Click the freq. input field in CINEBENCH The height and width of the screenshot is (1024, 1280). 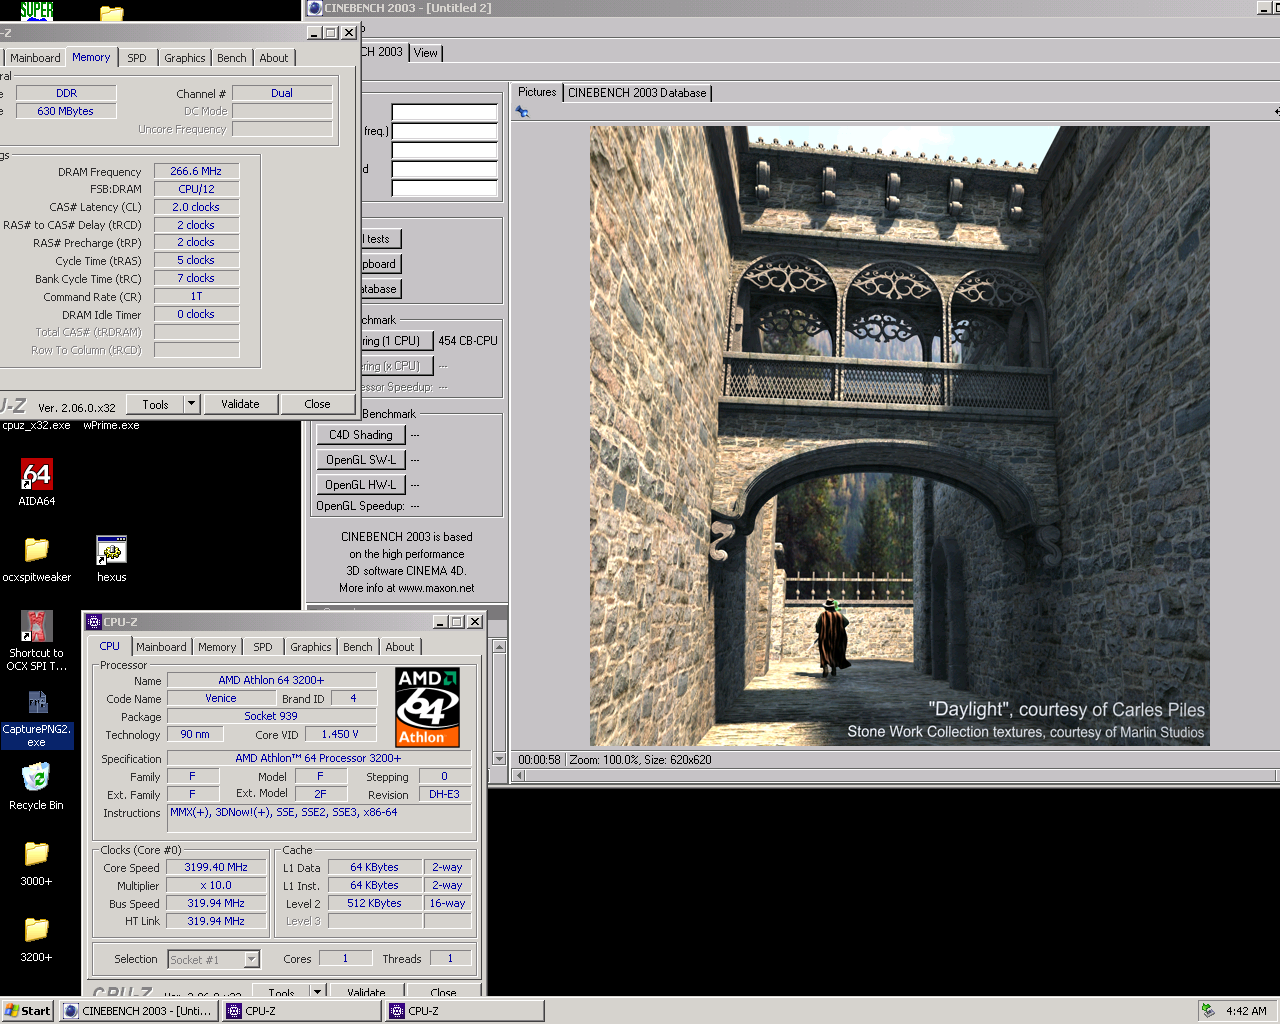pos(444,131)
